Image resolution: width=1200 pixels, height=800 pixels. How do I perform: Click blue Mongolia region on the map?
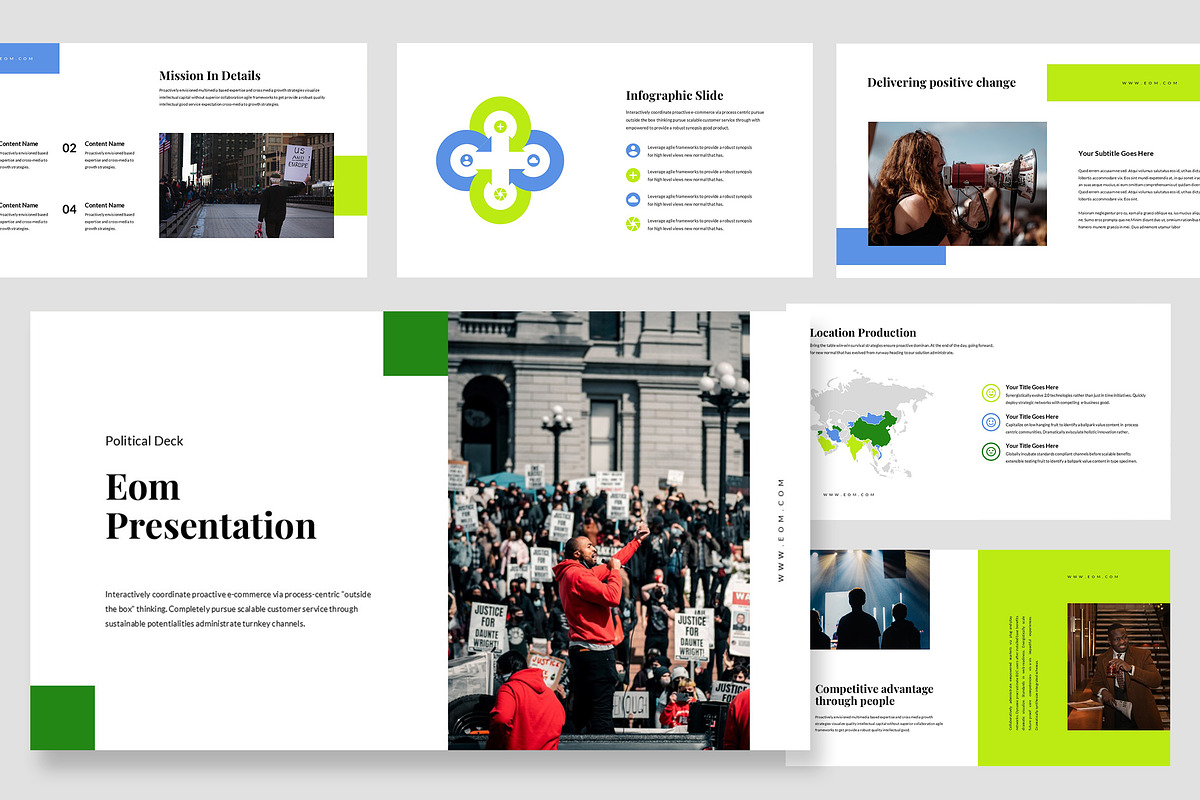(873, 417)
